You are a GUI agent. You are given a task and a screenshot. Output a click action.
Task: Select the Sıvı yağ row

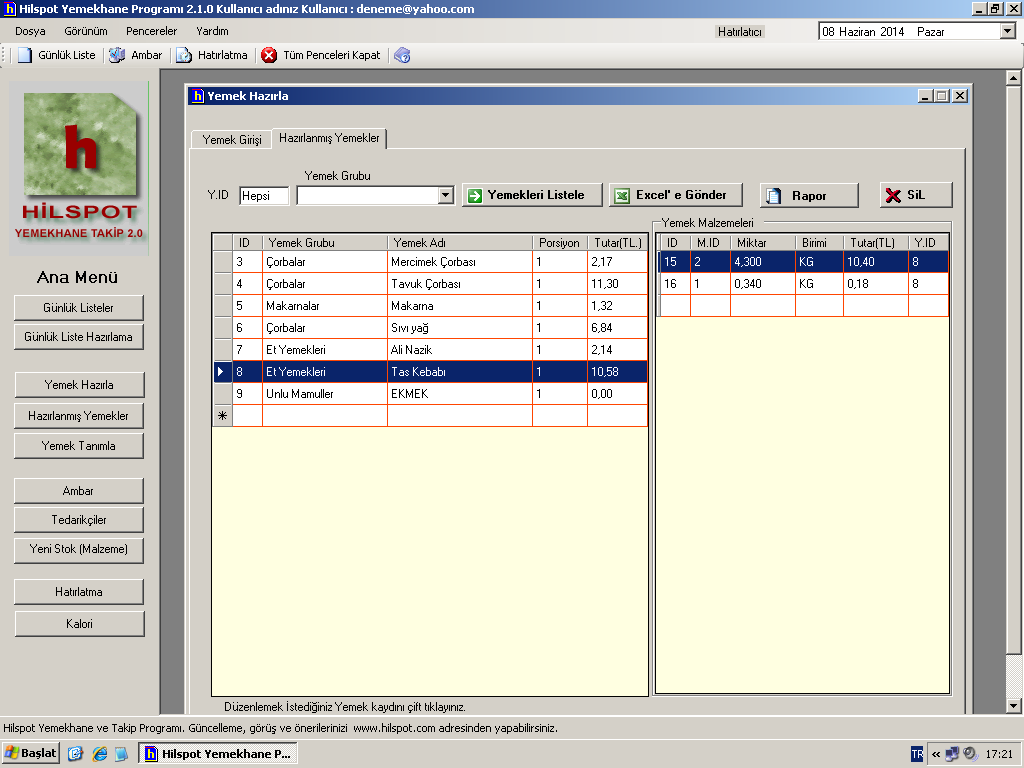(430, 328)
